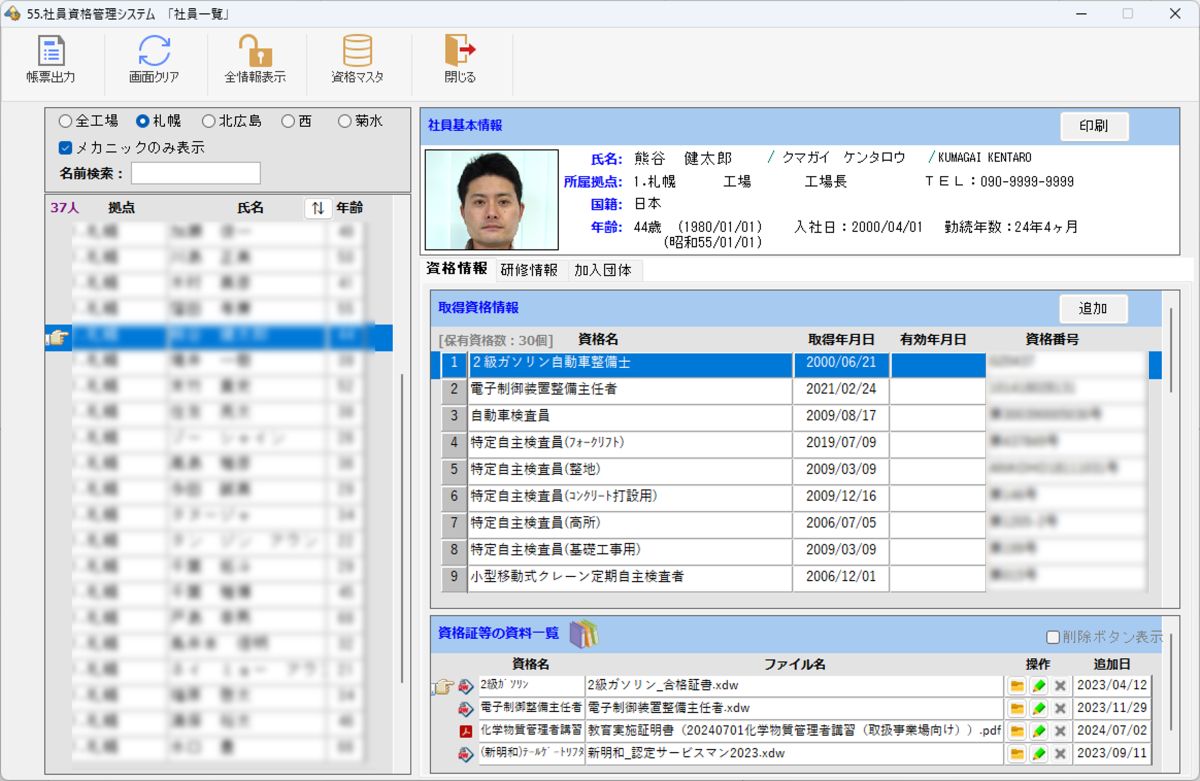Screen dimensions: 1200x781
Task: Click the 名前検索 text input field
Action: [x=195, y=173]
